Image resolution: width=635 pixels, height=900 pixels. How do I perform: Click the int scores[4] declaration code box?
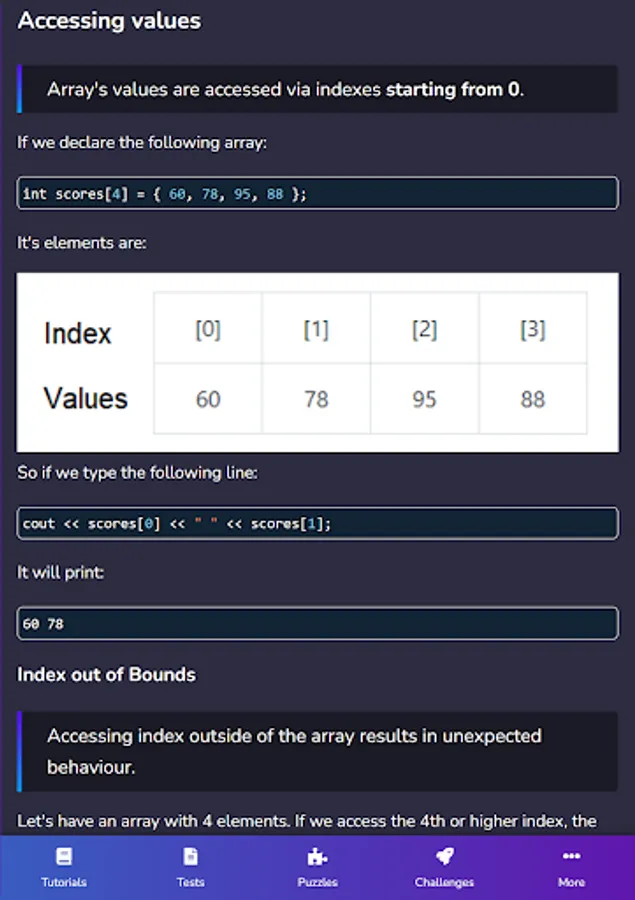click(317, 193)
